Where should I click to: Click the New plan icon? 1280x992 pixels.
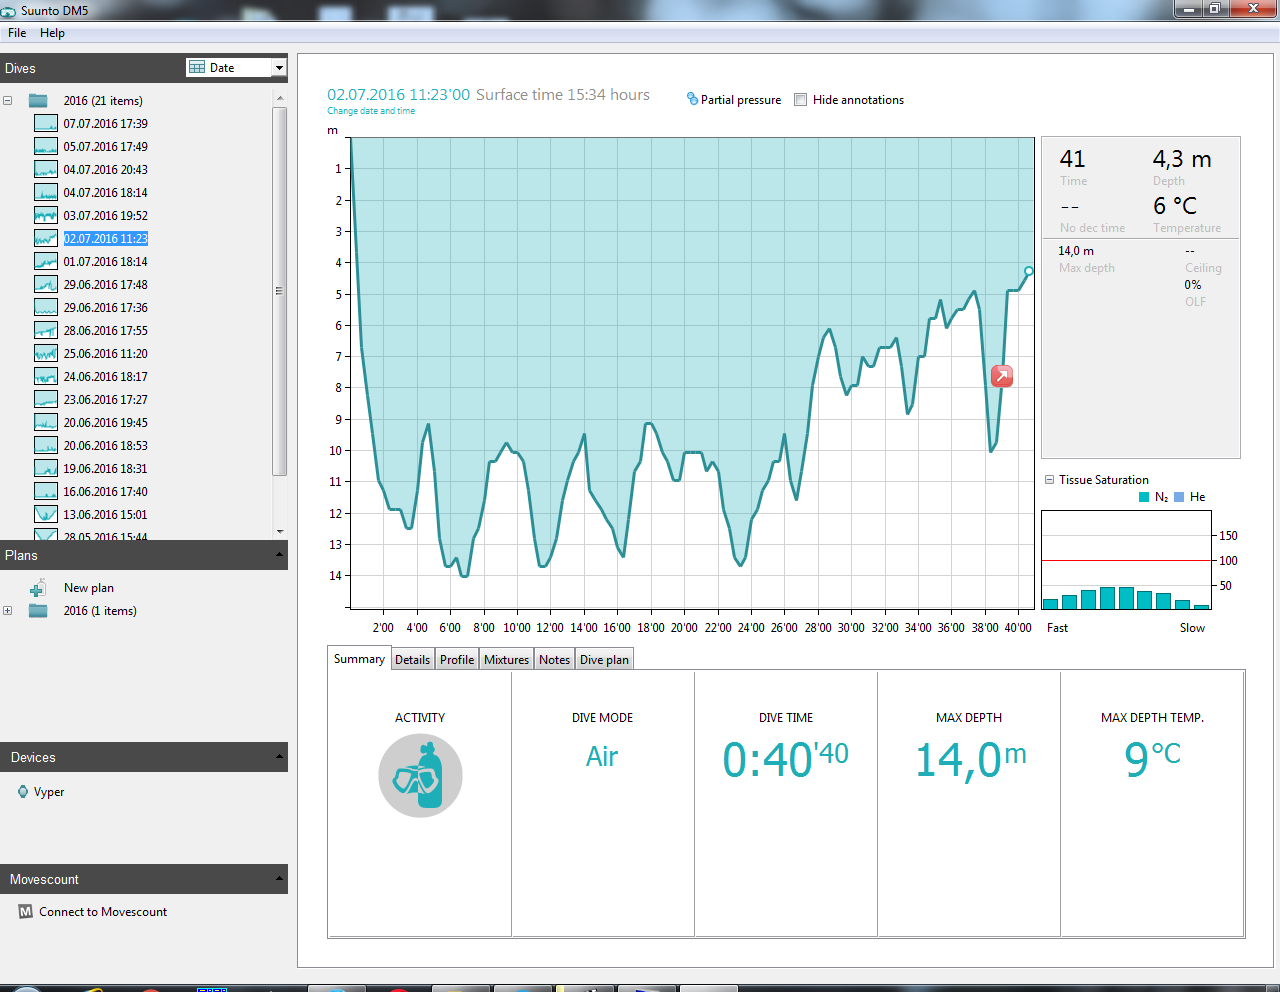38,588
